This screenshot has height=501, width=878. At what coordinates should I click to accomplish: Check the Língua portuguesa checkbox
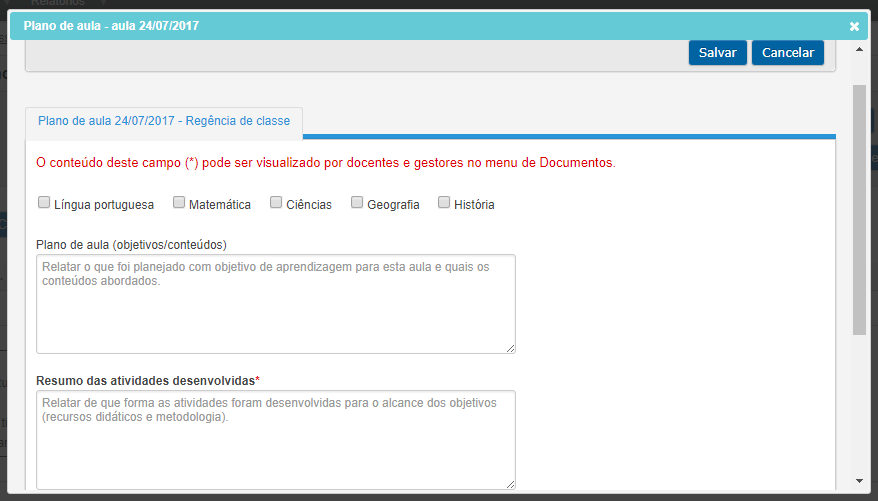pyautogui.click(x=44, y=202)
